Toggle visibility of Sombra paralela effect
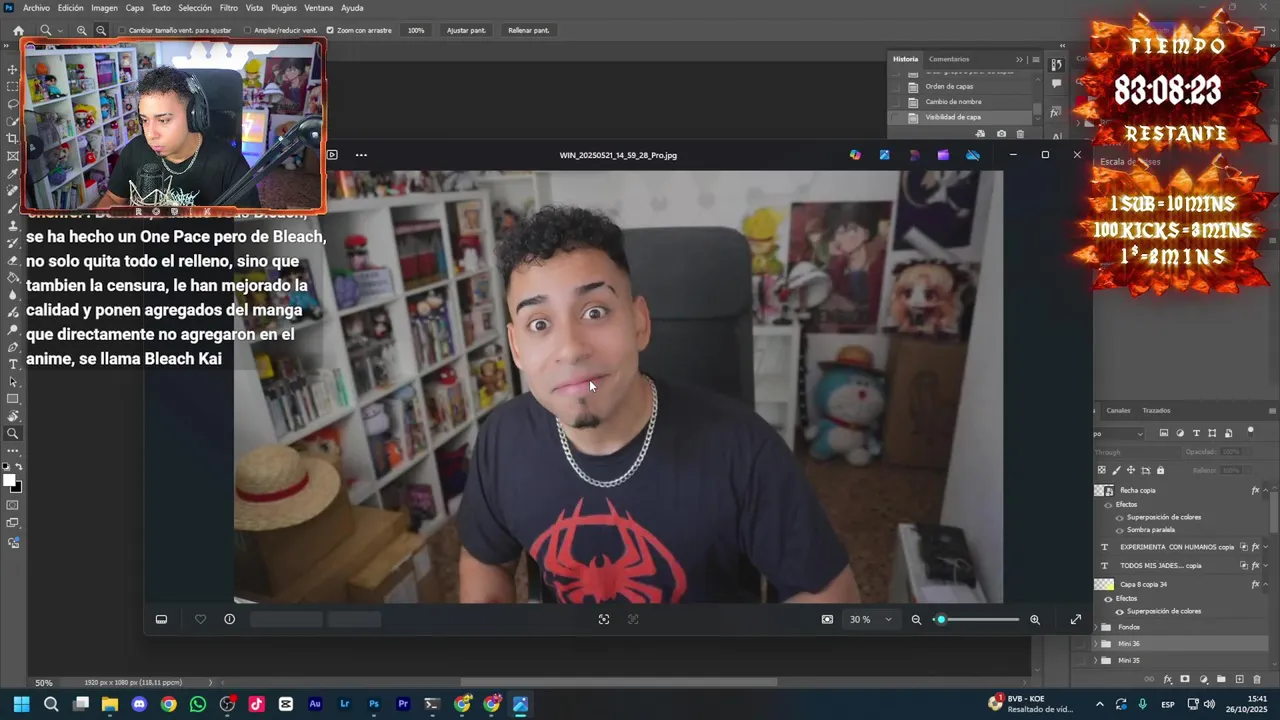Screen dimensions: 1280x720 click(1119, 530)
